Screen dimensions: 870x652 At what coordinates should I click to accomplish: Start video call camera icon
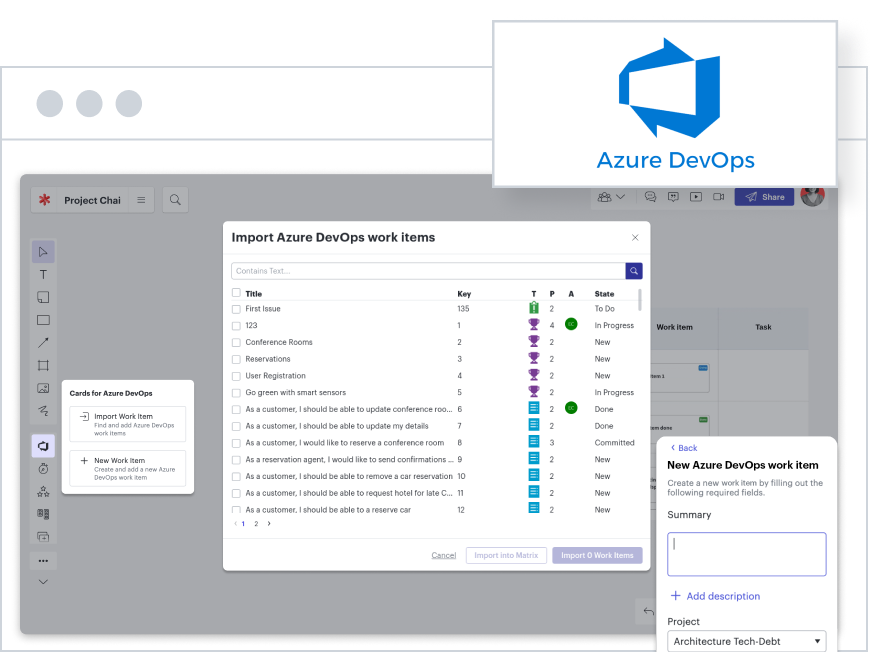[719, 196]
